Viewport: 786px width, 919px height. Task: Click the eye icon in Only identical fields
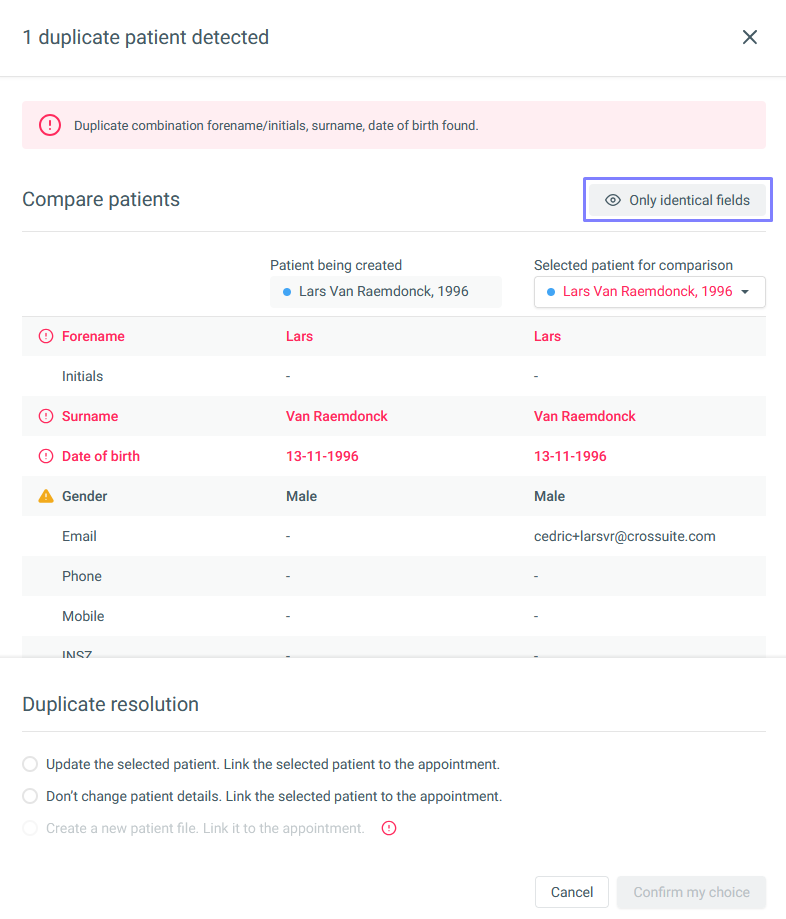613,200
